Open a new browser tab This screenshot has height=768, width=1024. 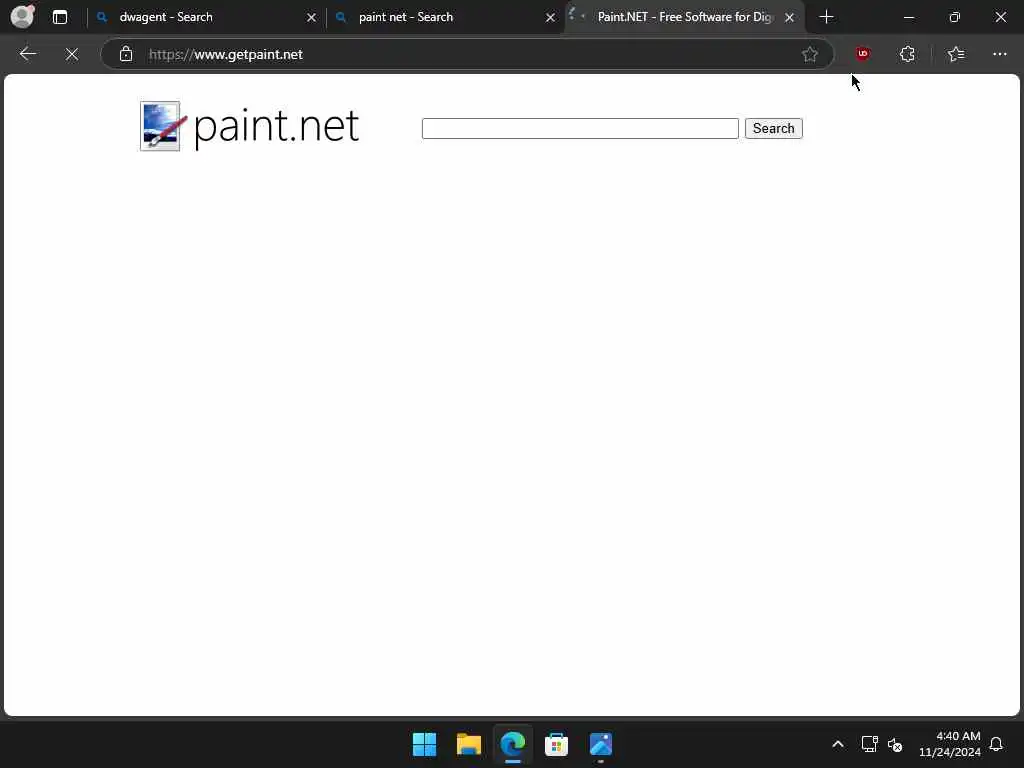coord(826,17)
